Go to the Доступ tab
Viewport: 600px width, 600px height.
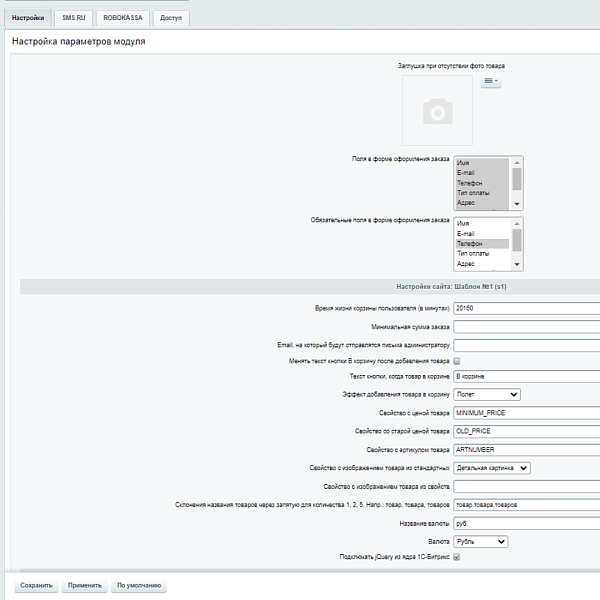171,18
